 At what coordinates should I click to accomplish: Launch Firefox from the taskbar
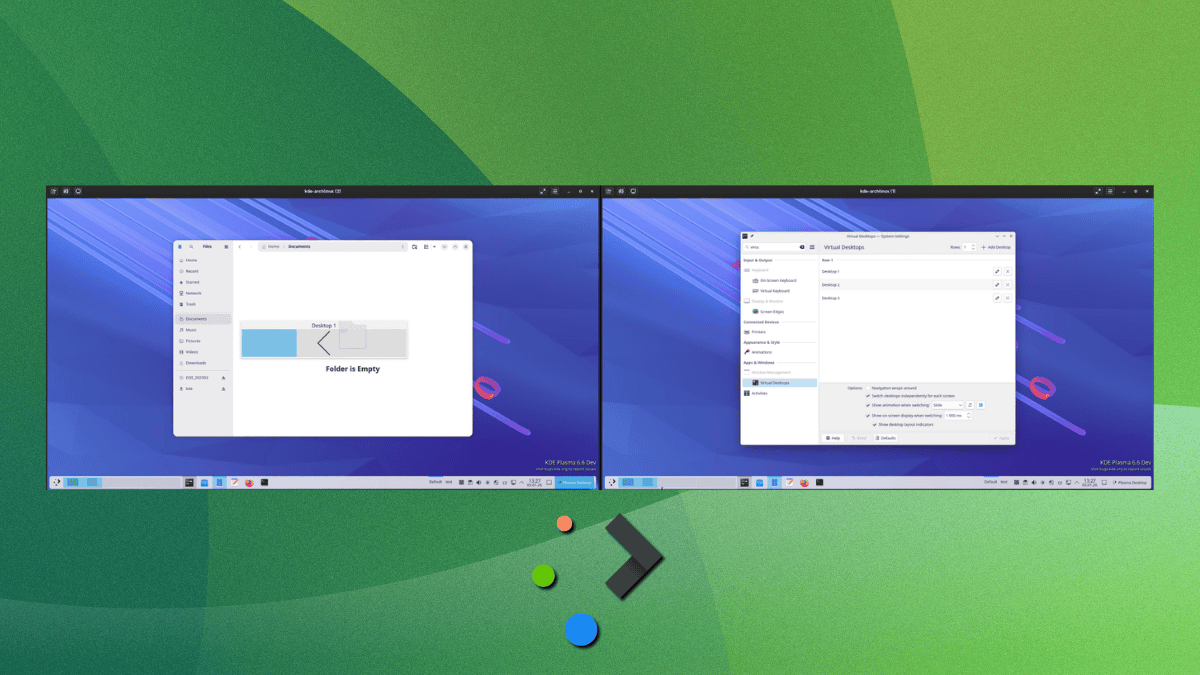point(249,482)
